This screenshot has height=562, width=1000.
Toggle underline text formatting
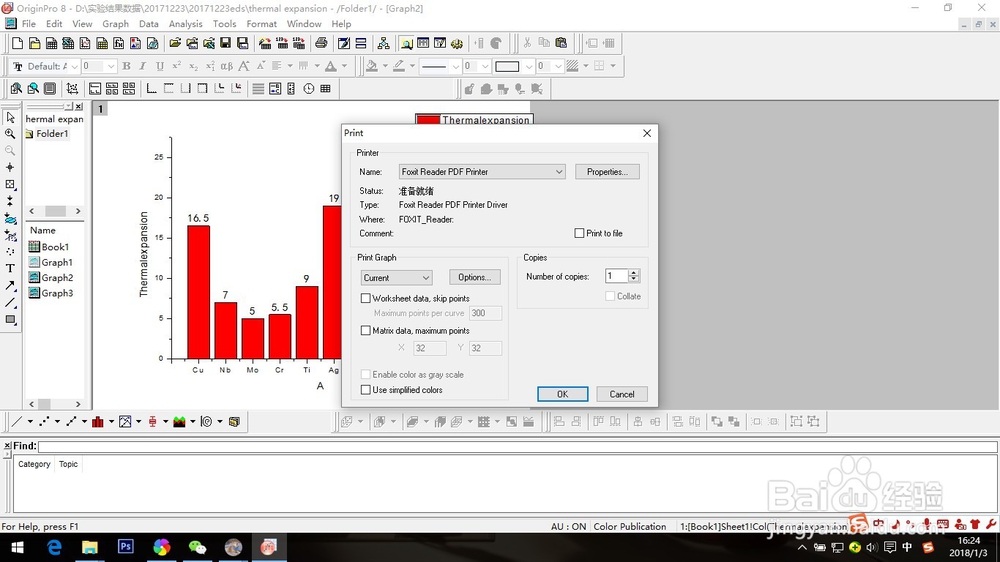pos(159,66)
